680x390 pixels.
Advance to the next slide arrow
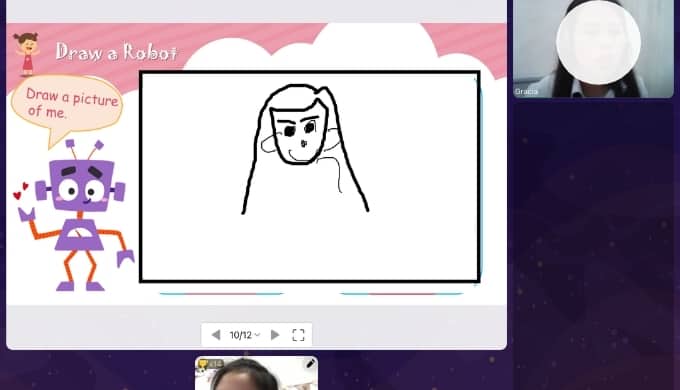(x=275, y=335)
